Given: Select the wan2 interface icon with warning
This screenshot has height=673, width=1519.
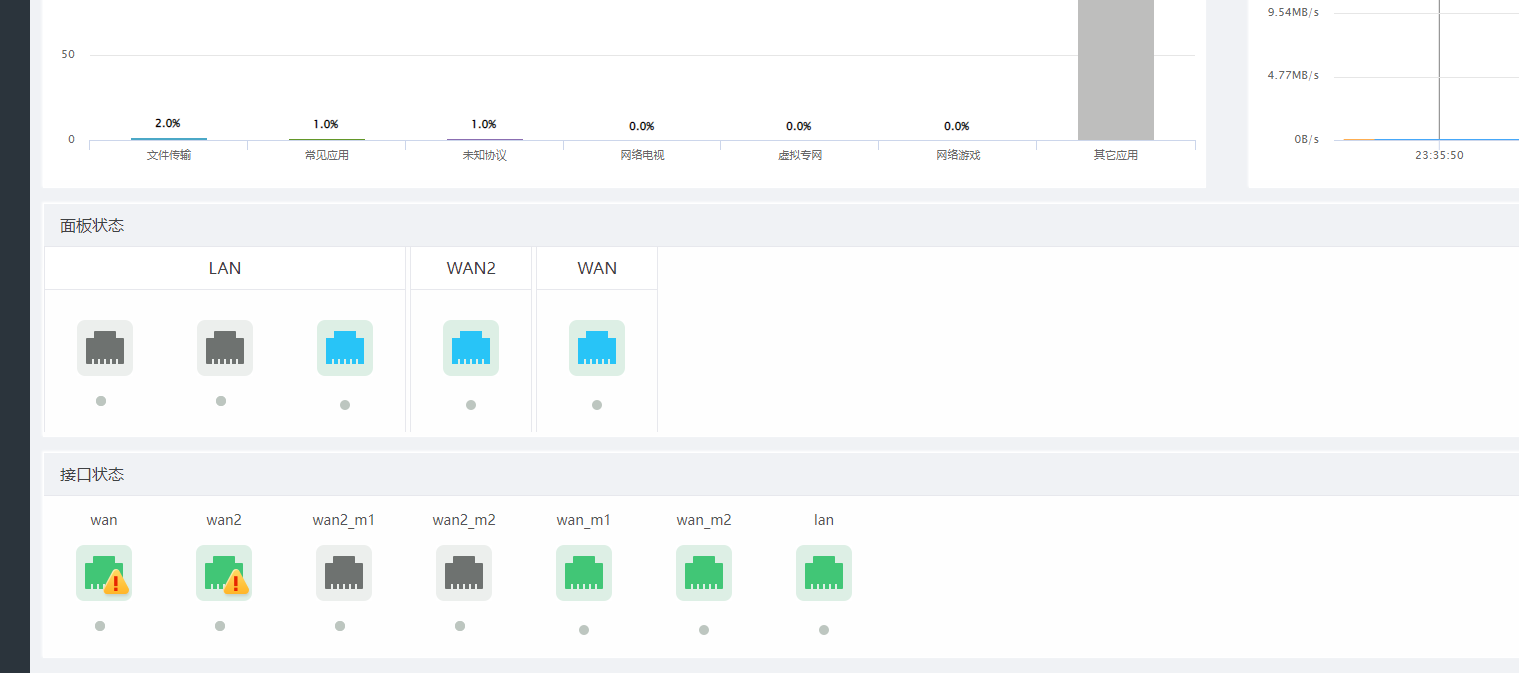Looking at the screenshot, I should coord(224,573).
